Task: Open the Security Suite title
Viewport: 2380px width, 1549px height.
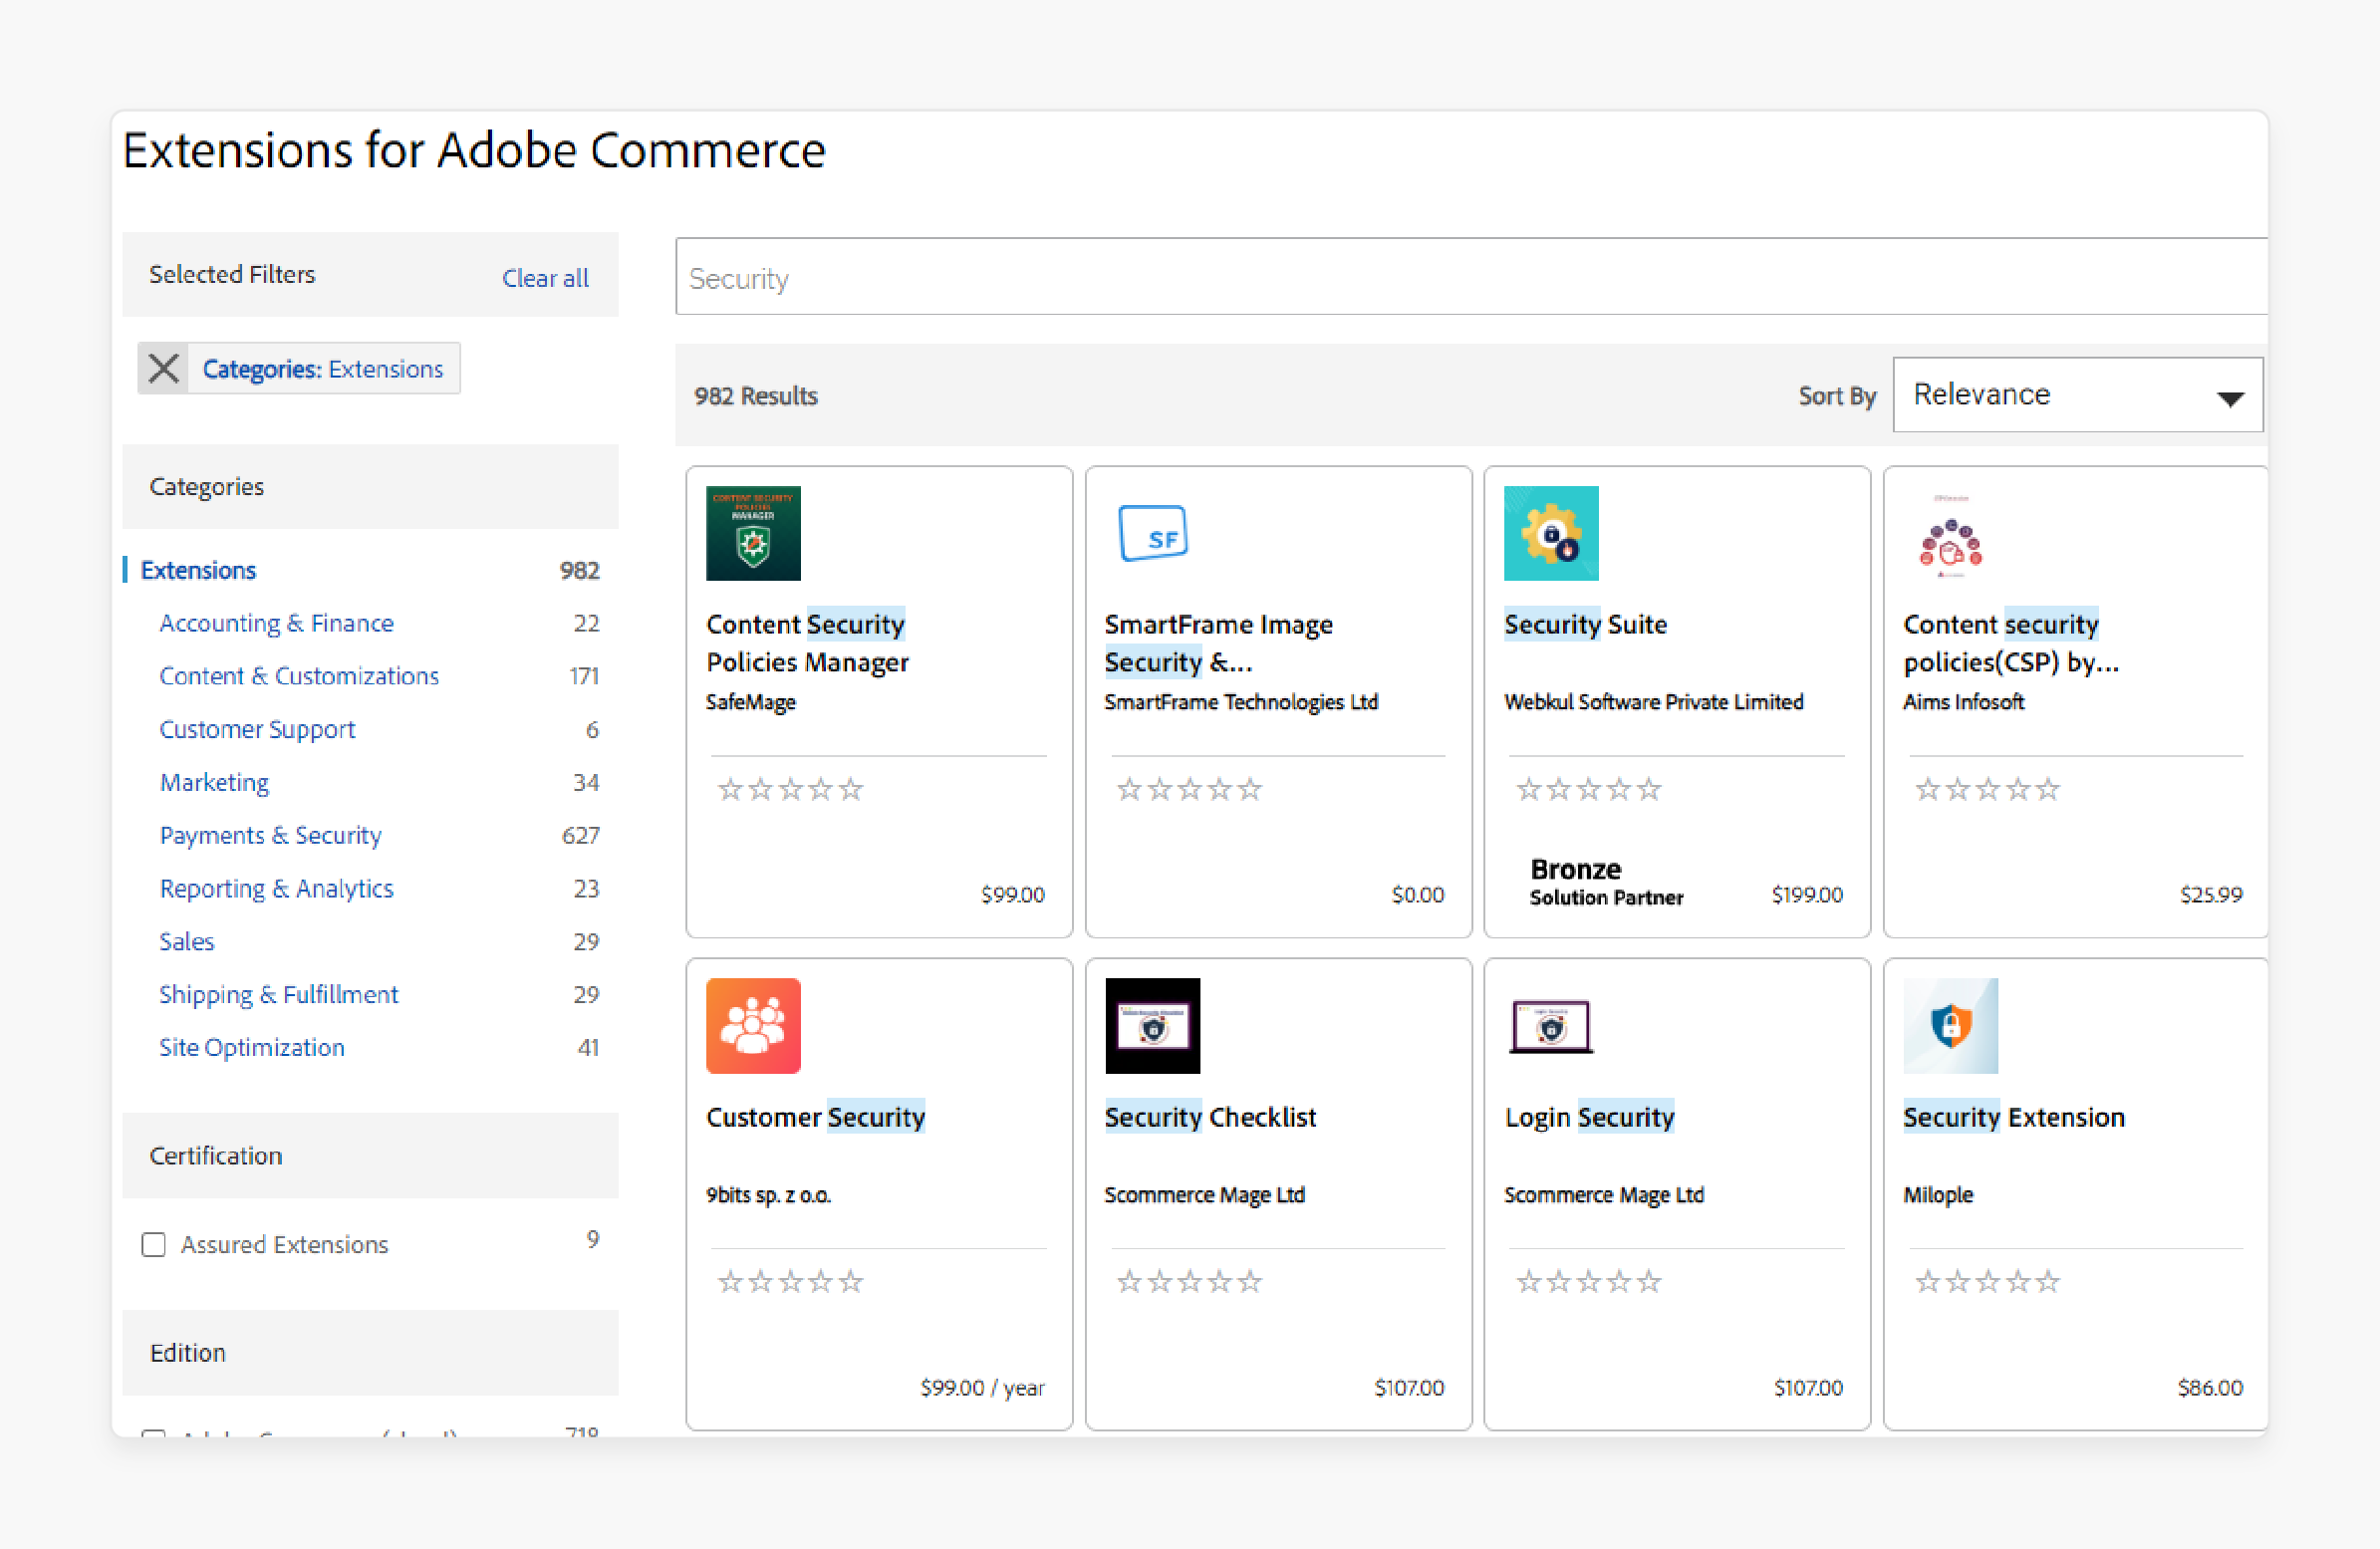Action: tap(1585, 624)
